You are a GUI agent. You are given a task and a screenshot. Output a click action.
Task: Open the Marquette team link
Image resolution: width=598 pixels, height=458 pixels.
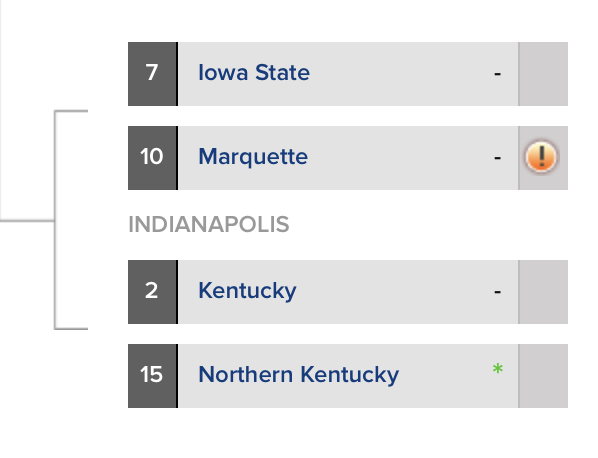[253, 157]
